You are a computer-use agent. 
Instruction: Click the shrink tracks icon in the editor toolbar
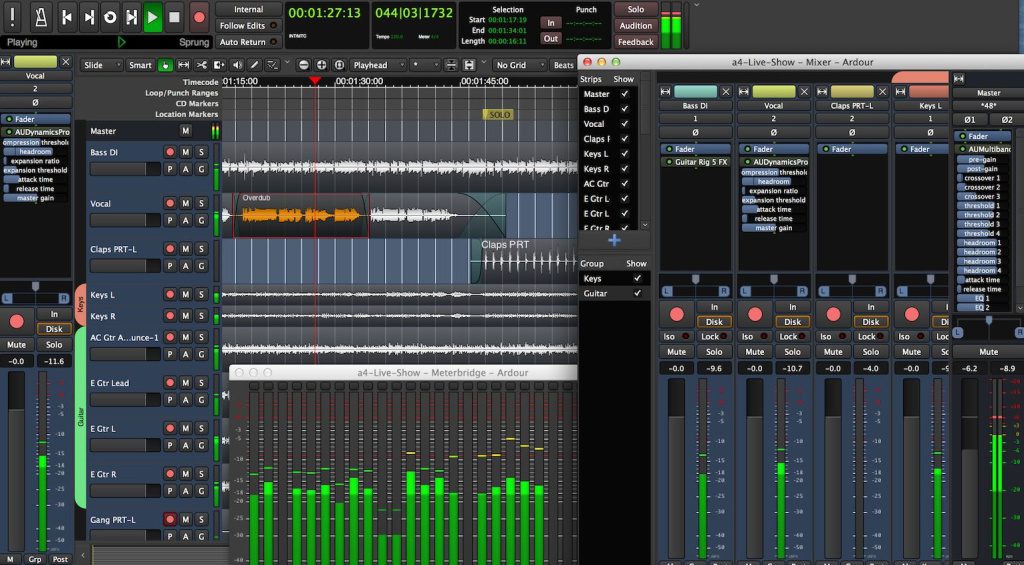(451, 65)
